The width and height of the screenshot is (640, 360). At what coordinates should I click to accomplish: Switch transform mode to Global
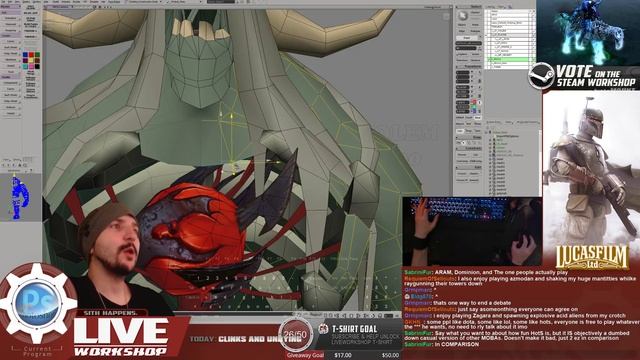[x=460, y=118]
